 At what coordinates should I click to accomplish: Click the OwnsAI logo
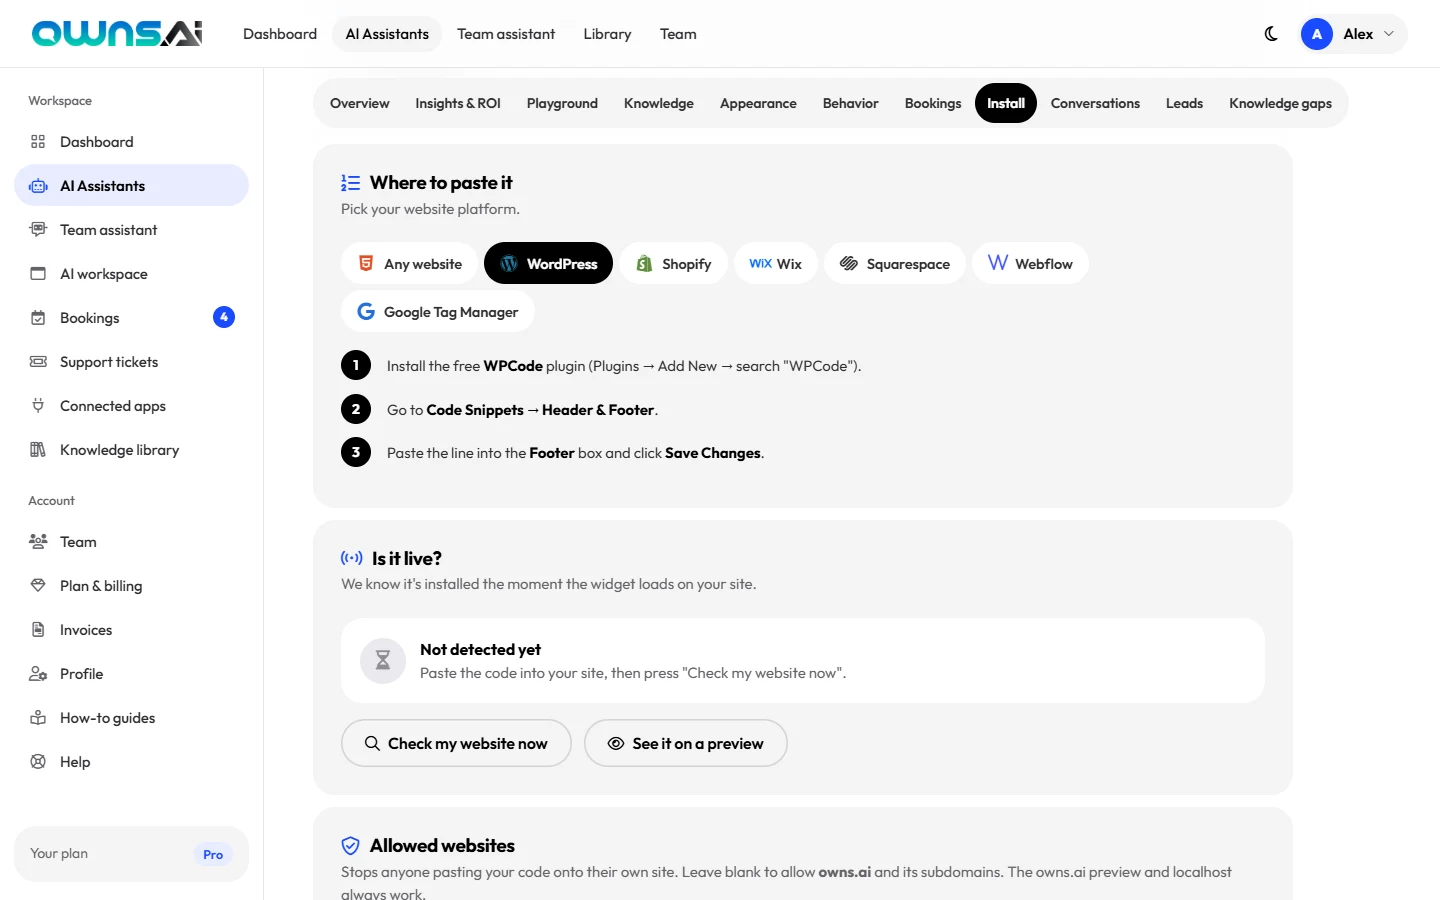(x=117, y=34)
